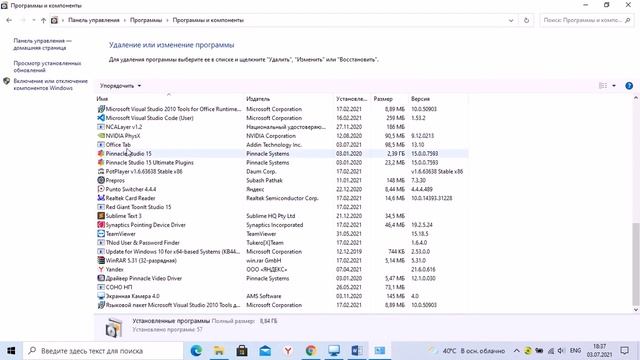
Task: Click the search Программы и компоненты field
Action: pos(586,20)
